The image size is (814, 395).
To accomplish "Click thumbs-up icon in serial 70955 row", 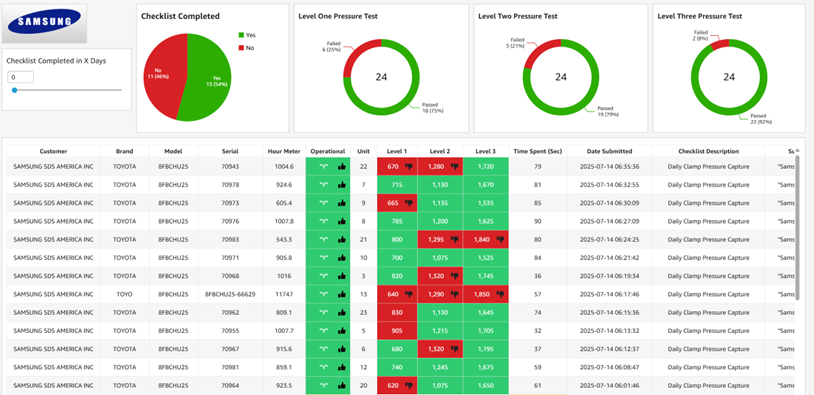I will pos(342,331).
